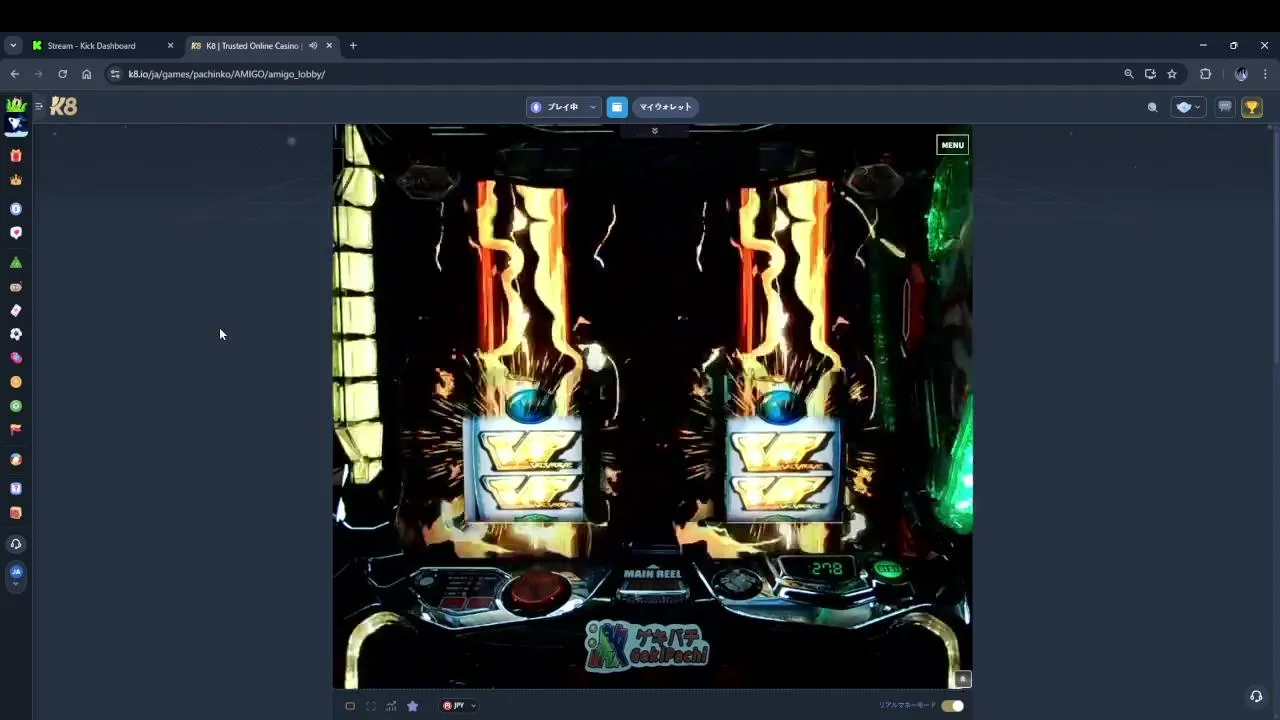Screen dimensions: 1280x720
Task: Click the right W symbol reel
Action: coord(782,471)
